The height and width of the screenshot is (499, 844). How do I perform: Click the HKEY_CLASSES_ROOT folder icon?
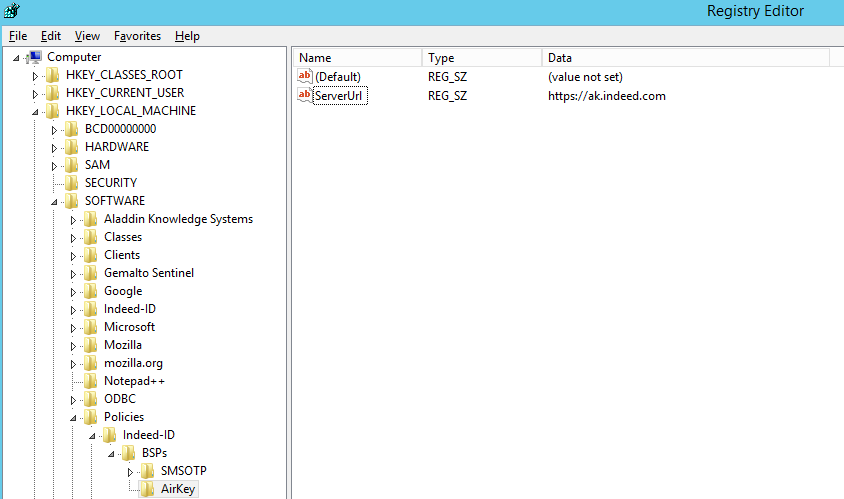pyautogui.click(x=53, y=75)
